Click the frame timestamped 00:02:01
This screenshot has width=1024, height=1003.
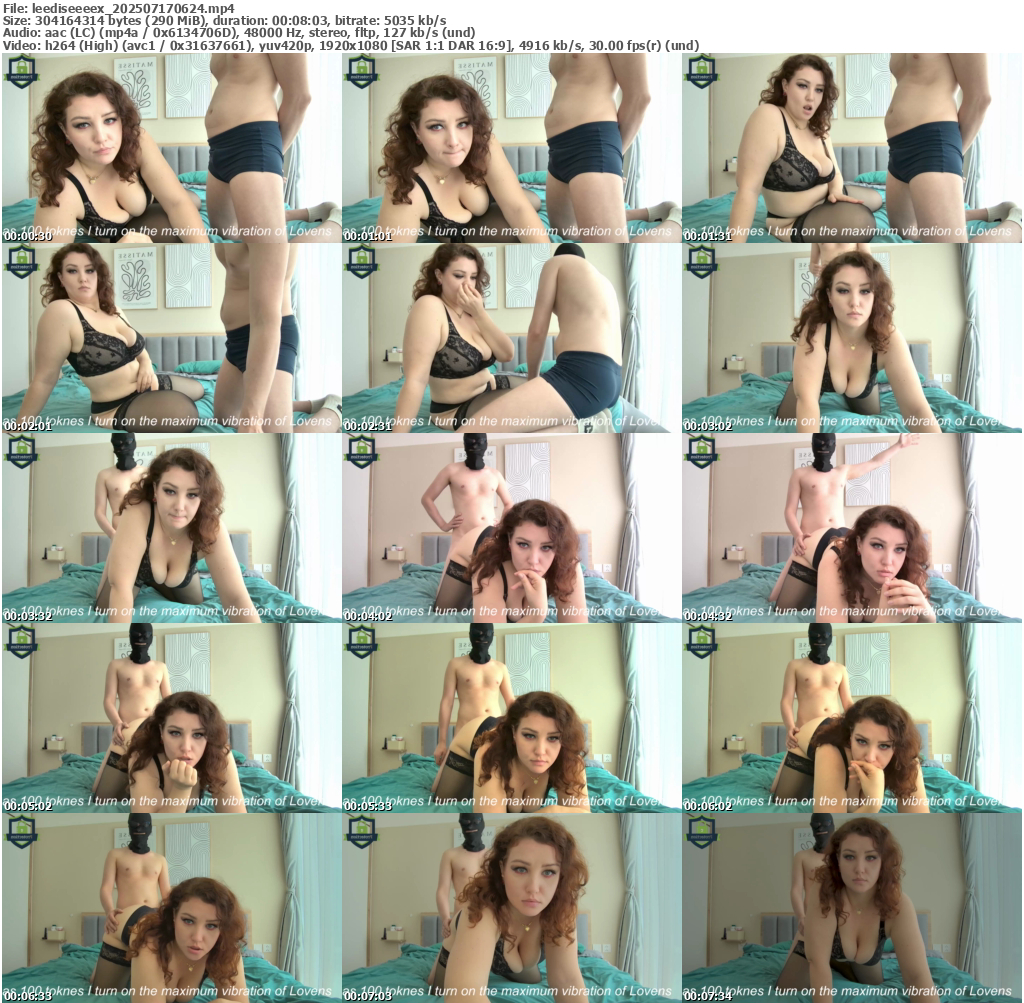(171, 337)
